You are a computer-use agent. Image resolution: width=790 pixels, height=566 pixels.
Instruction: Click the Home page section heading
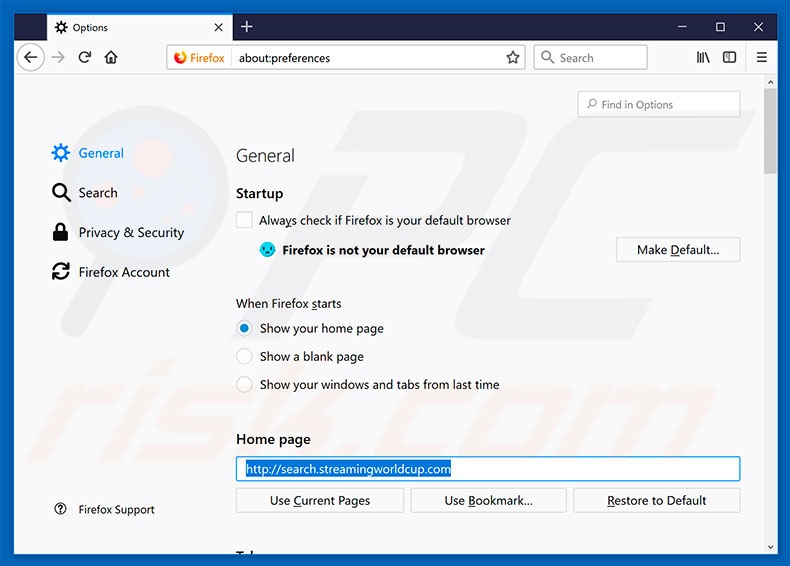pos(273,439)
